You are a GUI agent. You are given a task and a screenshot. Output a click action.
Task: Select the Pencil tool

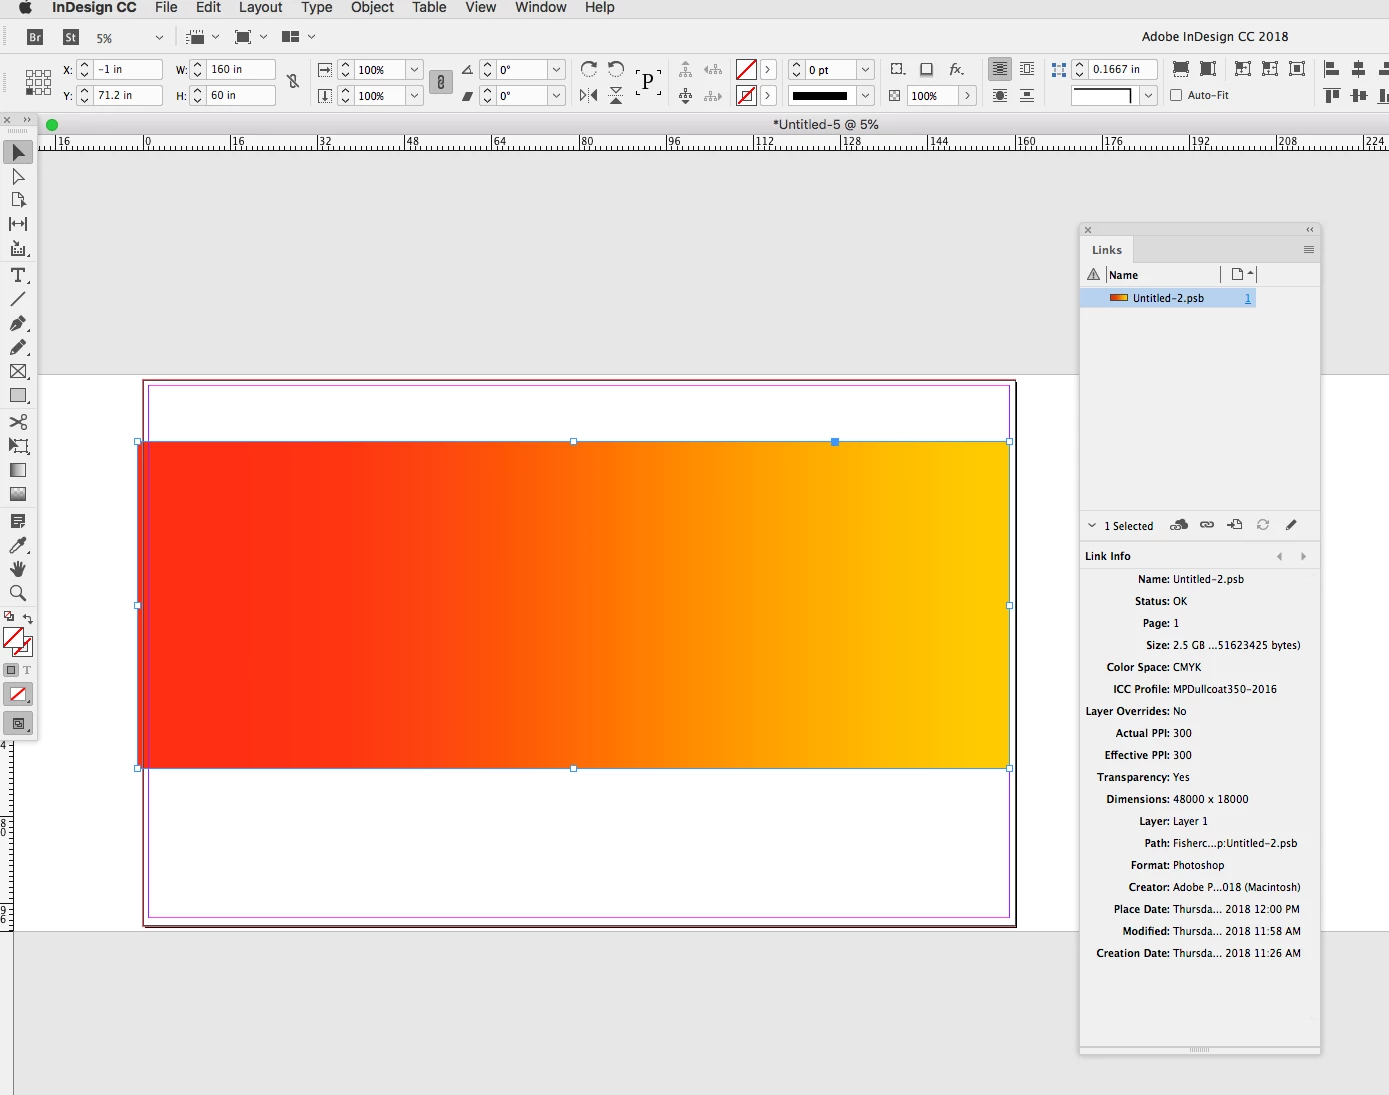pyautogui.click(x=18, y=347)
